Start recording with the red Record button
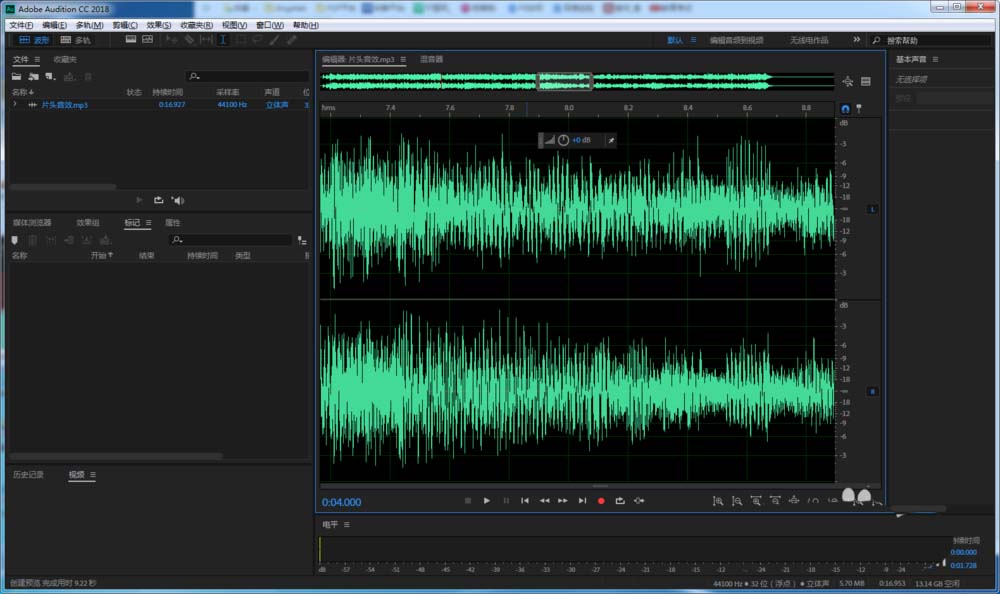The height and width of the screenshot is (594, 1000). tap(601, 500)
